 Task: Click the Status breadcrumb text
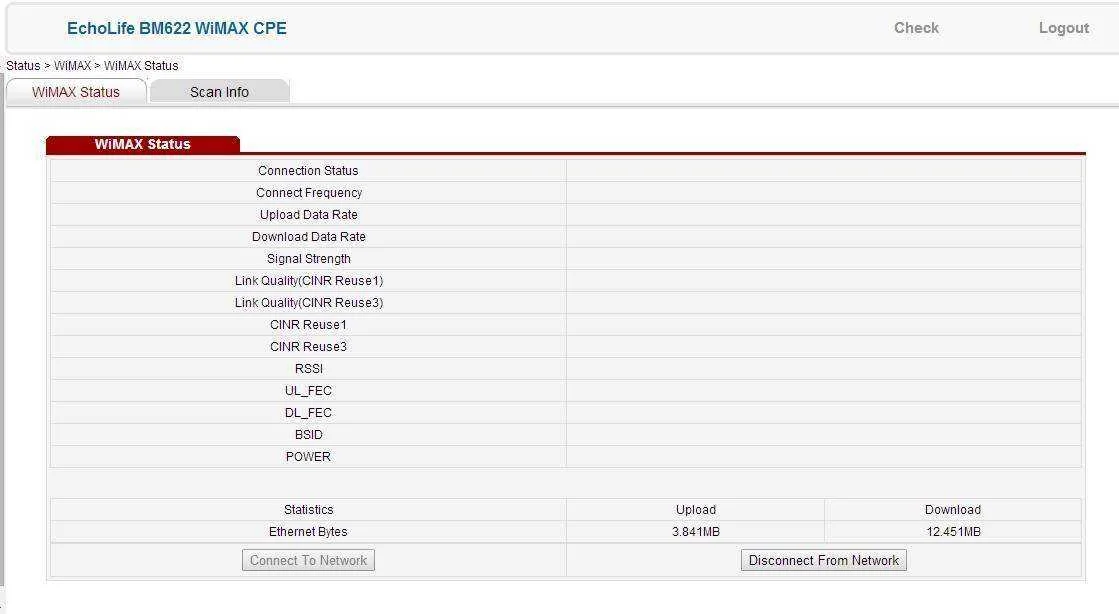23,66
